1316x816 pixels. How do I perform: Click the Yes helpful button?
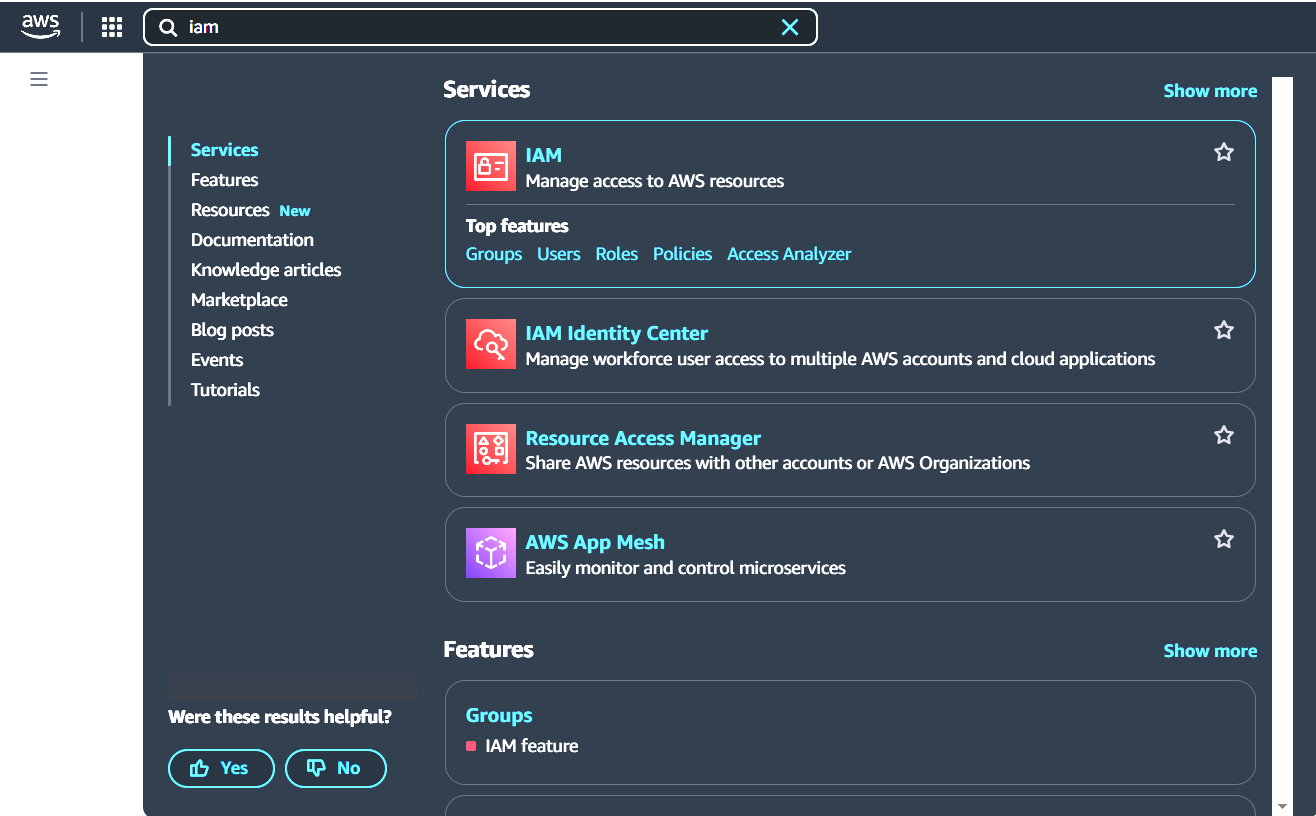pyautogui.click(x=221, y=768)
